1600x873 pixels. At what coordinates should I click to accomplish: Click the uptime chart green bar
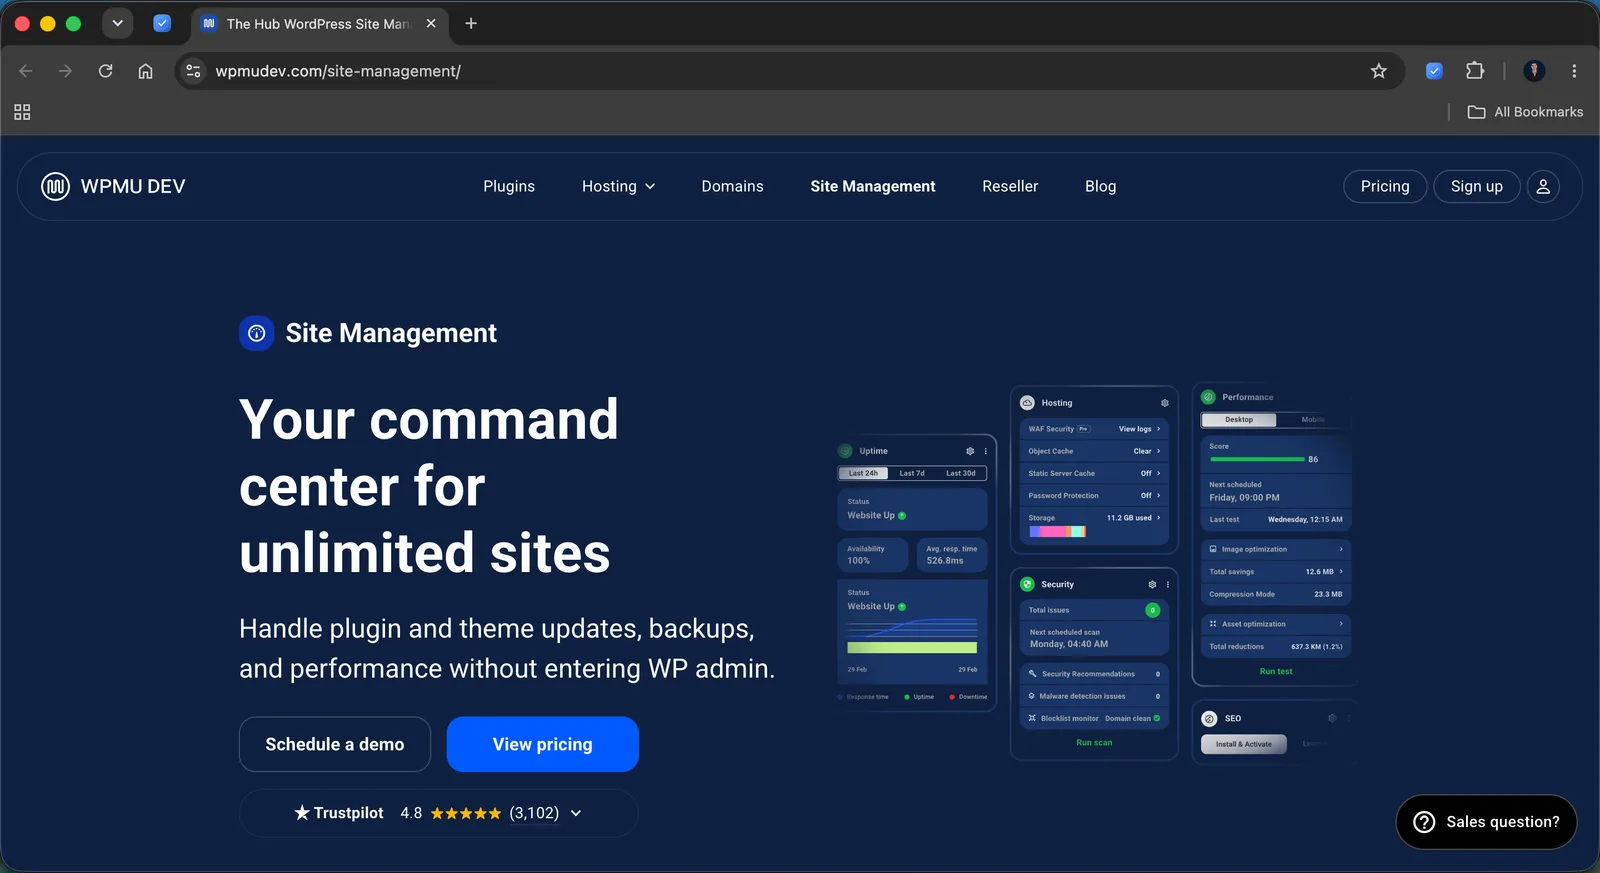[912, 648]
